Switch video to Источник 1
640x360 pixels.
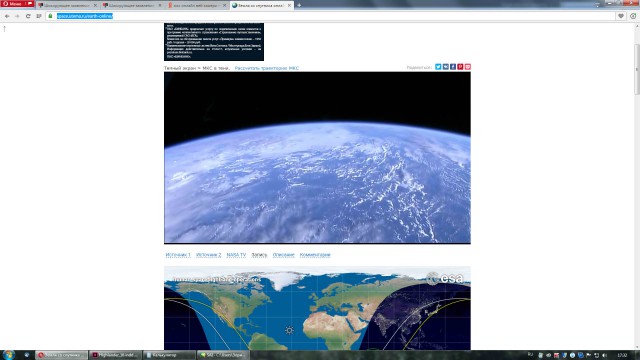[178, 255]
